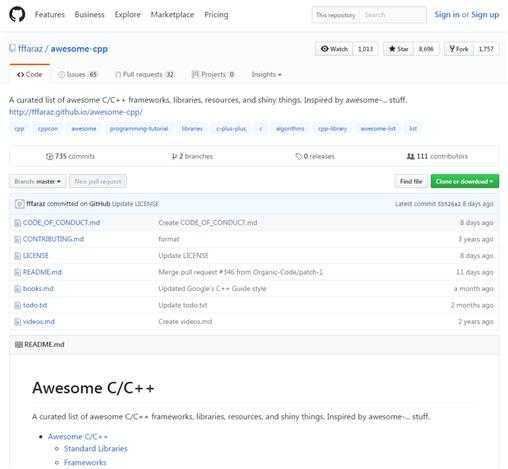Open the Update LICENSE latest commit message
This screenshot has width=508, height=469.
point(135,204)
